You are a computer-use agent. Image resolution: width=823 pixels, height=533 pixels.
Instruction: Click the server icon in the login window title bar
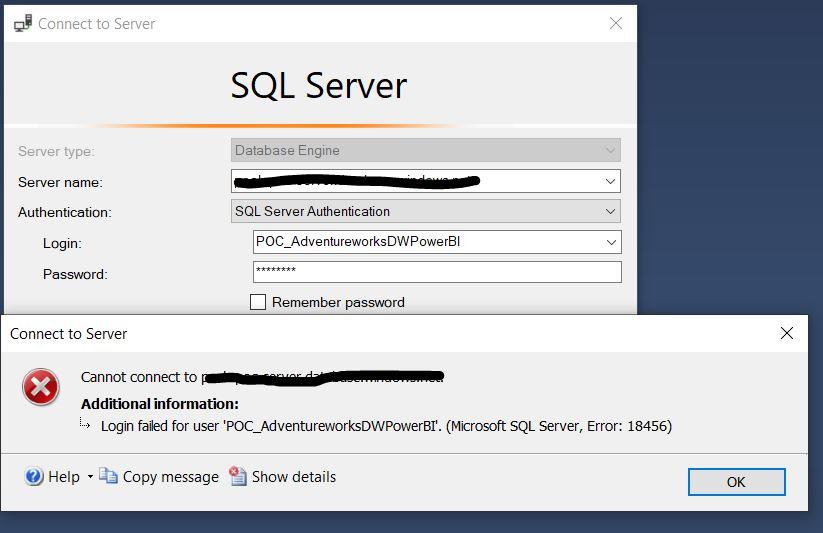point(23,23)
